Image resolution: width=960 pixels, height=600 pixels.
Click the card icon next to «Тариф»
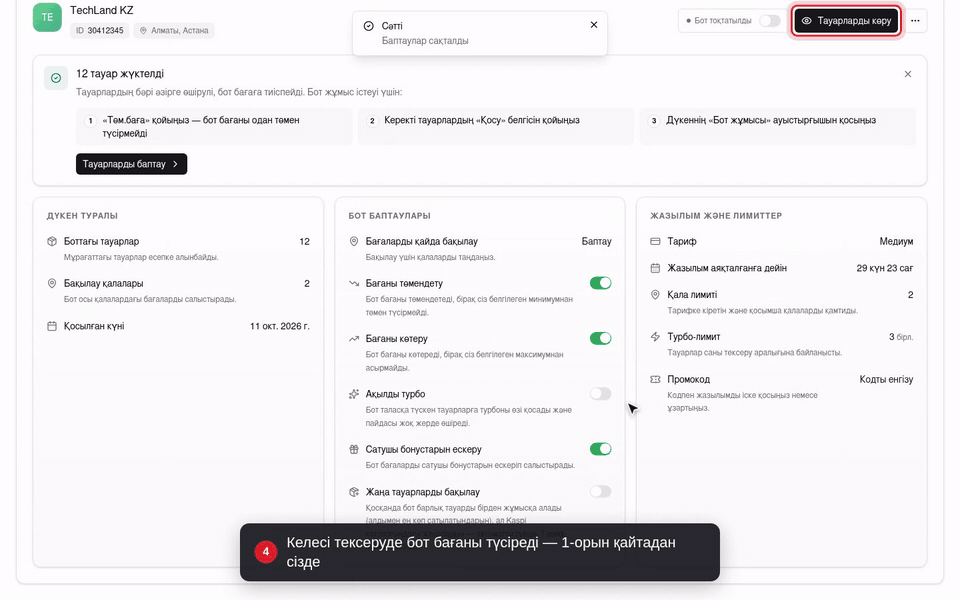(x=655, y=241)
